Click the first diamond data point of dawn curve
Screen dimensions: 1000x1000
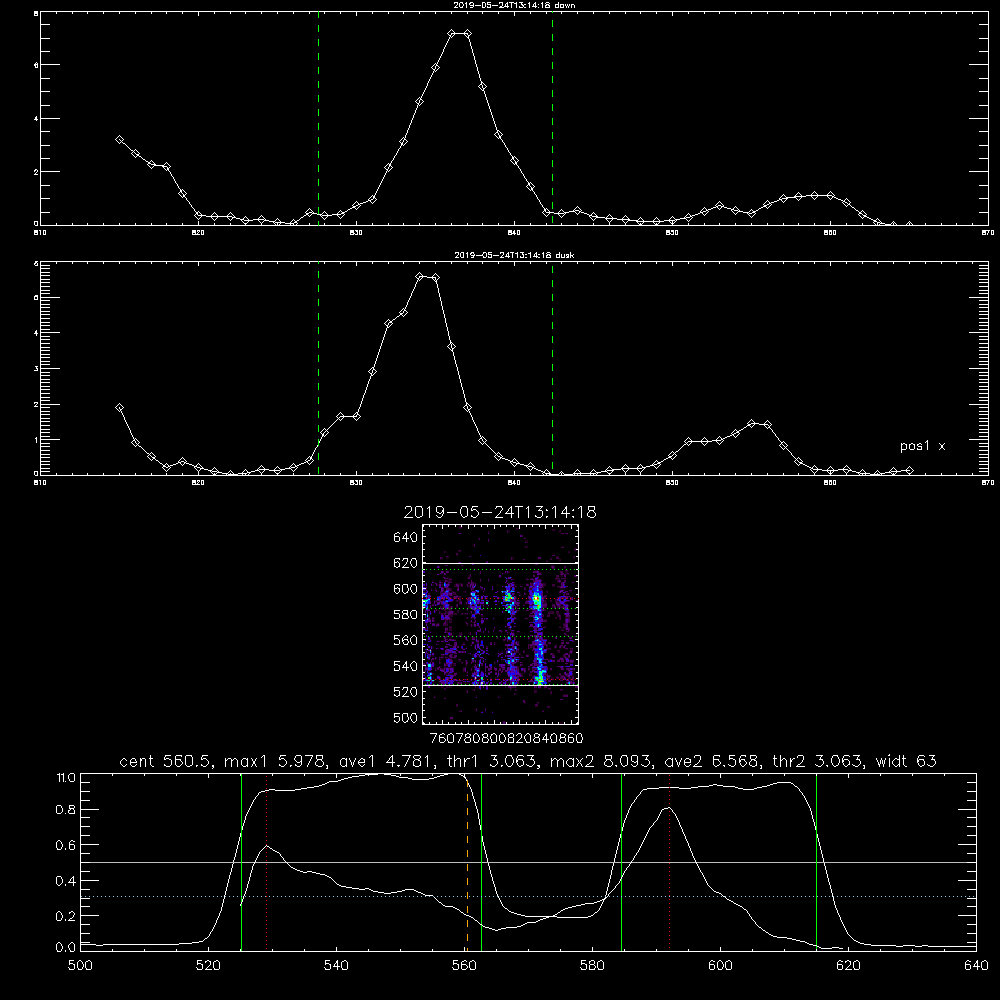119,139
